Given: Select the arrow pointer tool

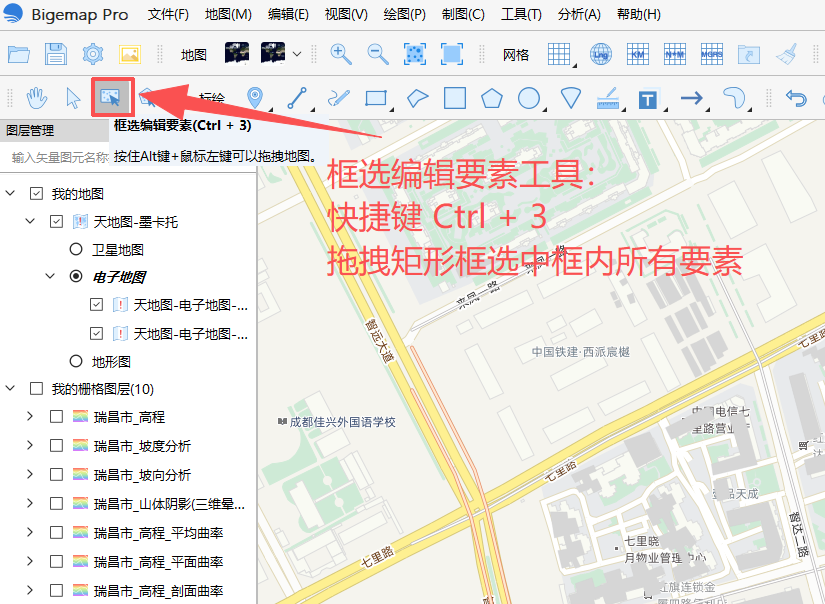Looking at the screenshot, I should pyautogui.click(x=74, y=98).
